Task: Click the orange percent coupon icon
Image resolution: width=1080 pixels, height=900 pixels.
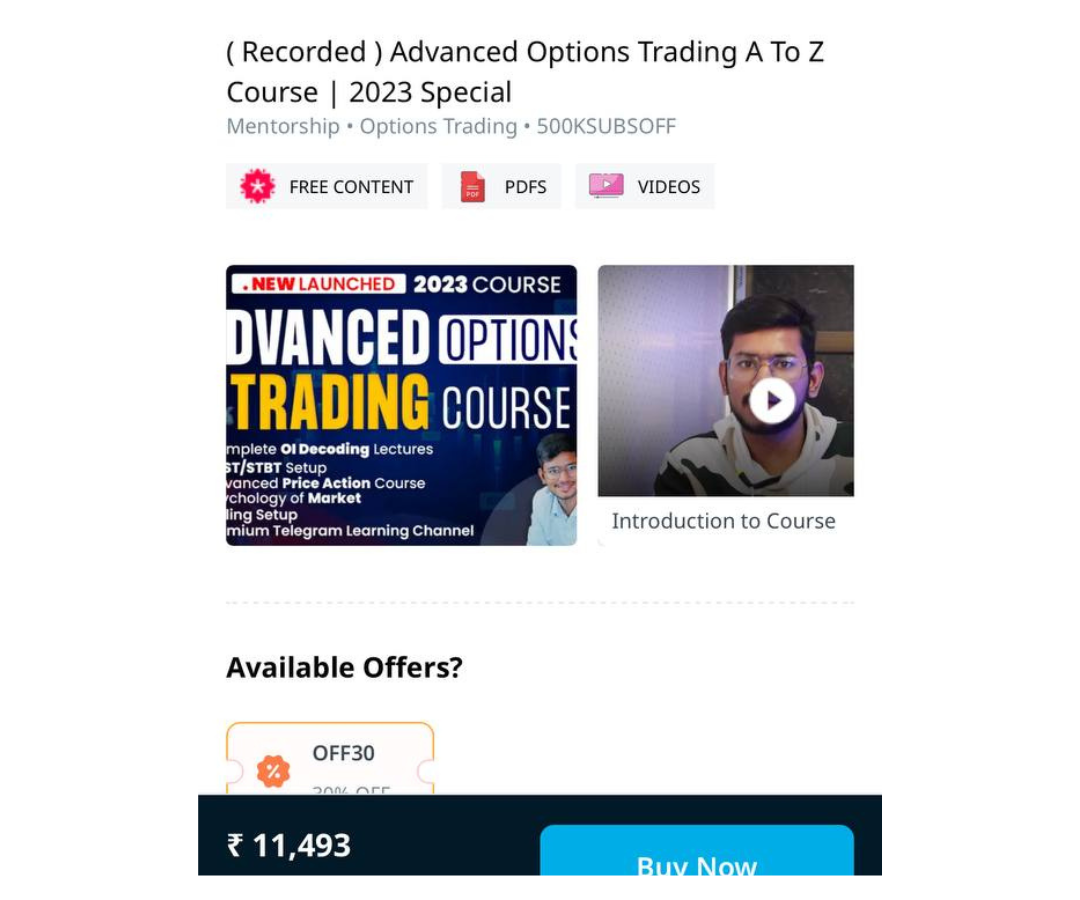Action: click(x=273, y=771)
